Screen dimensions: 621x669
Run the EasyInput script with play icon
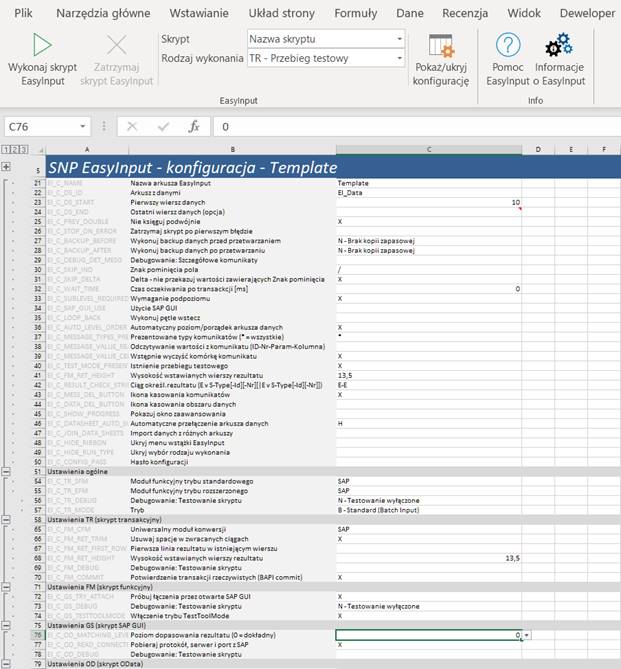[x=42, y=45]
